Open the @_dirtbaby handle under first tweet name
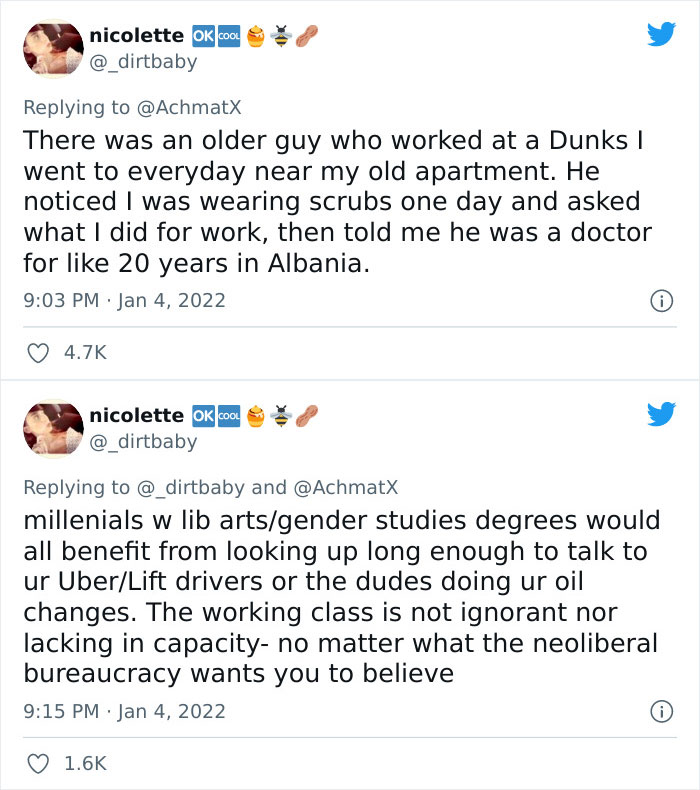Viewport: 700px width, 790px height. 143,61
